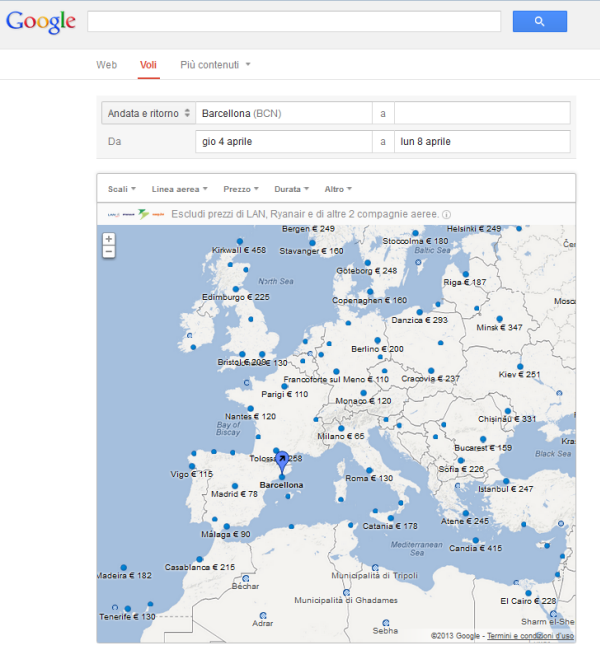600x648 pixels.
Task: Click the Riga € 187 destination dot
Action: [466, 274]
